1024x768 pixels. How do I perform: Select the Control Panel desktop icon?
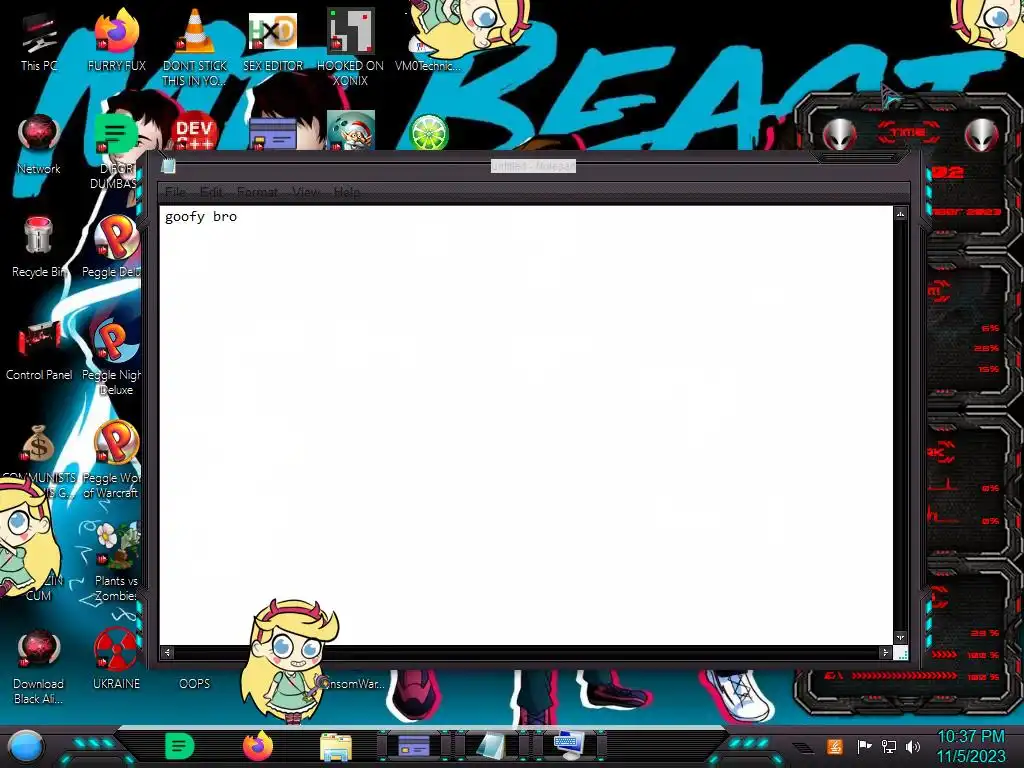39,351
